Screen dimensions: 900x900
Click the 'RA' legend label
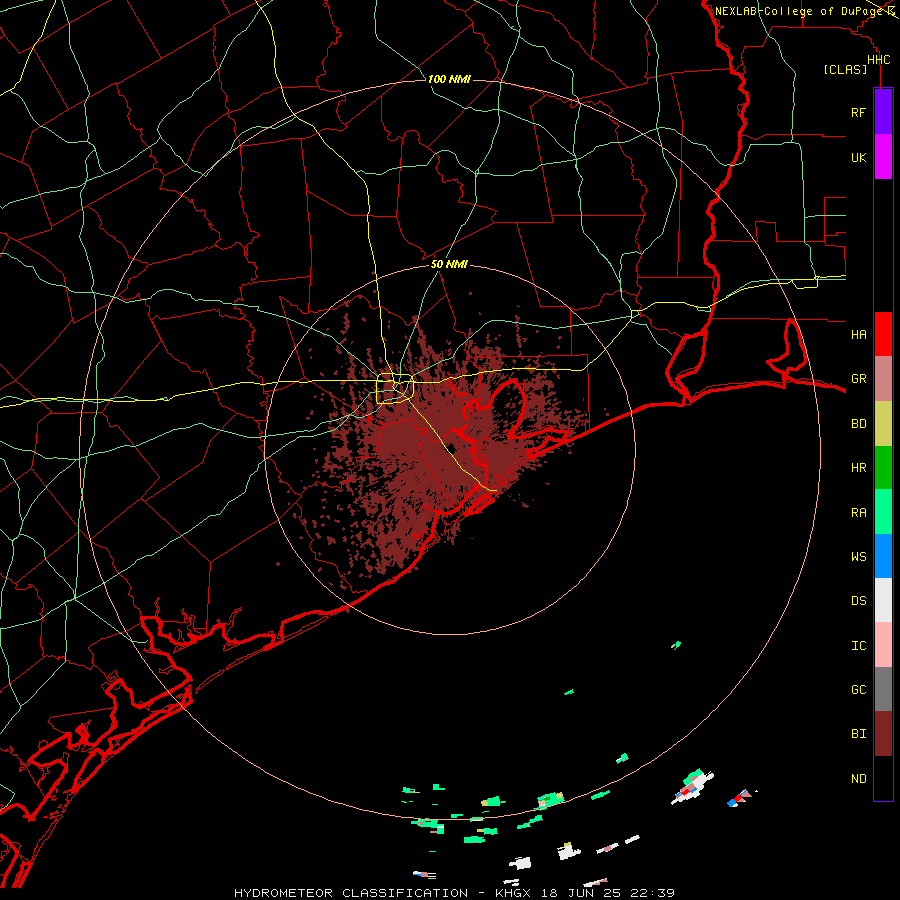pyautogui.click(x=859, y=513)
